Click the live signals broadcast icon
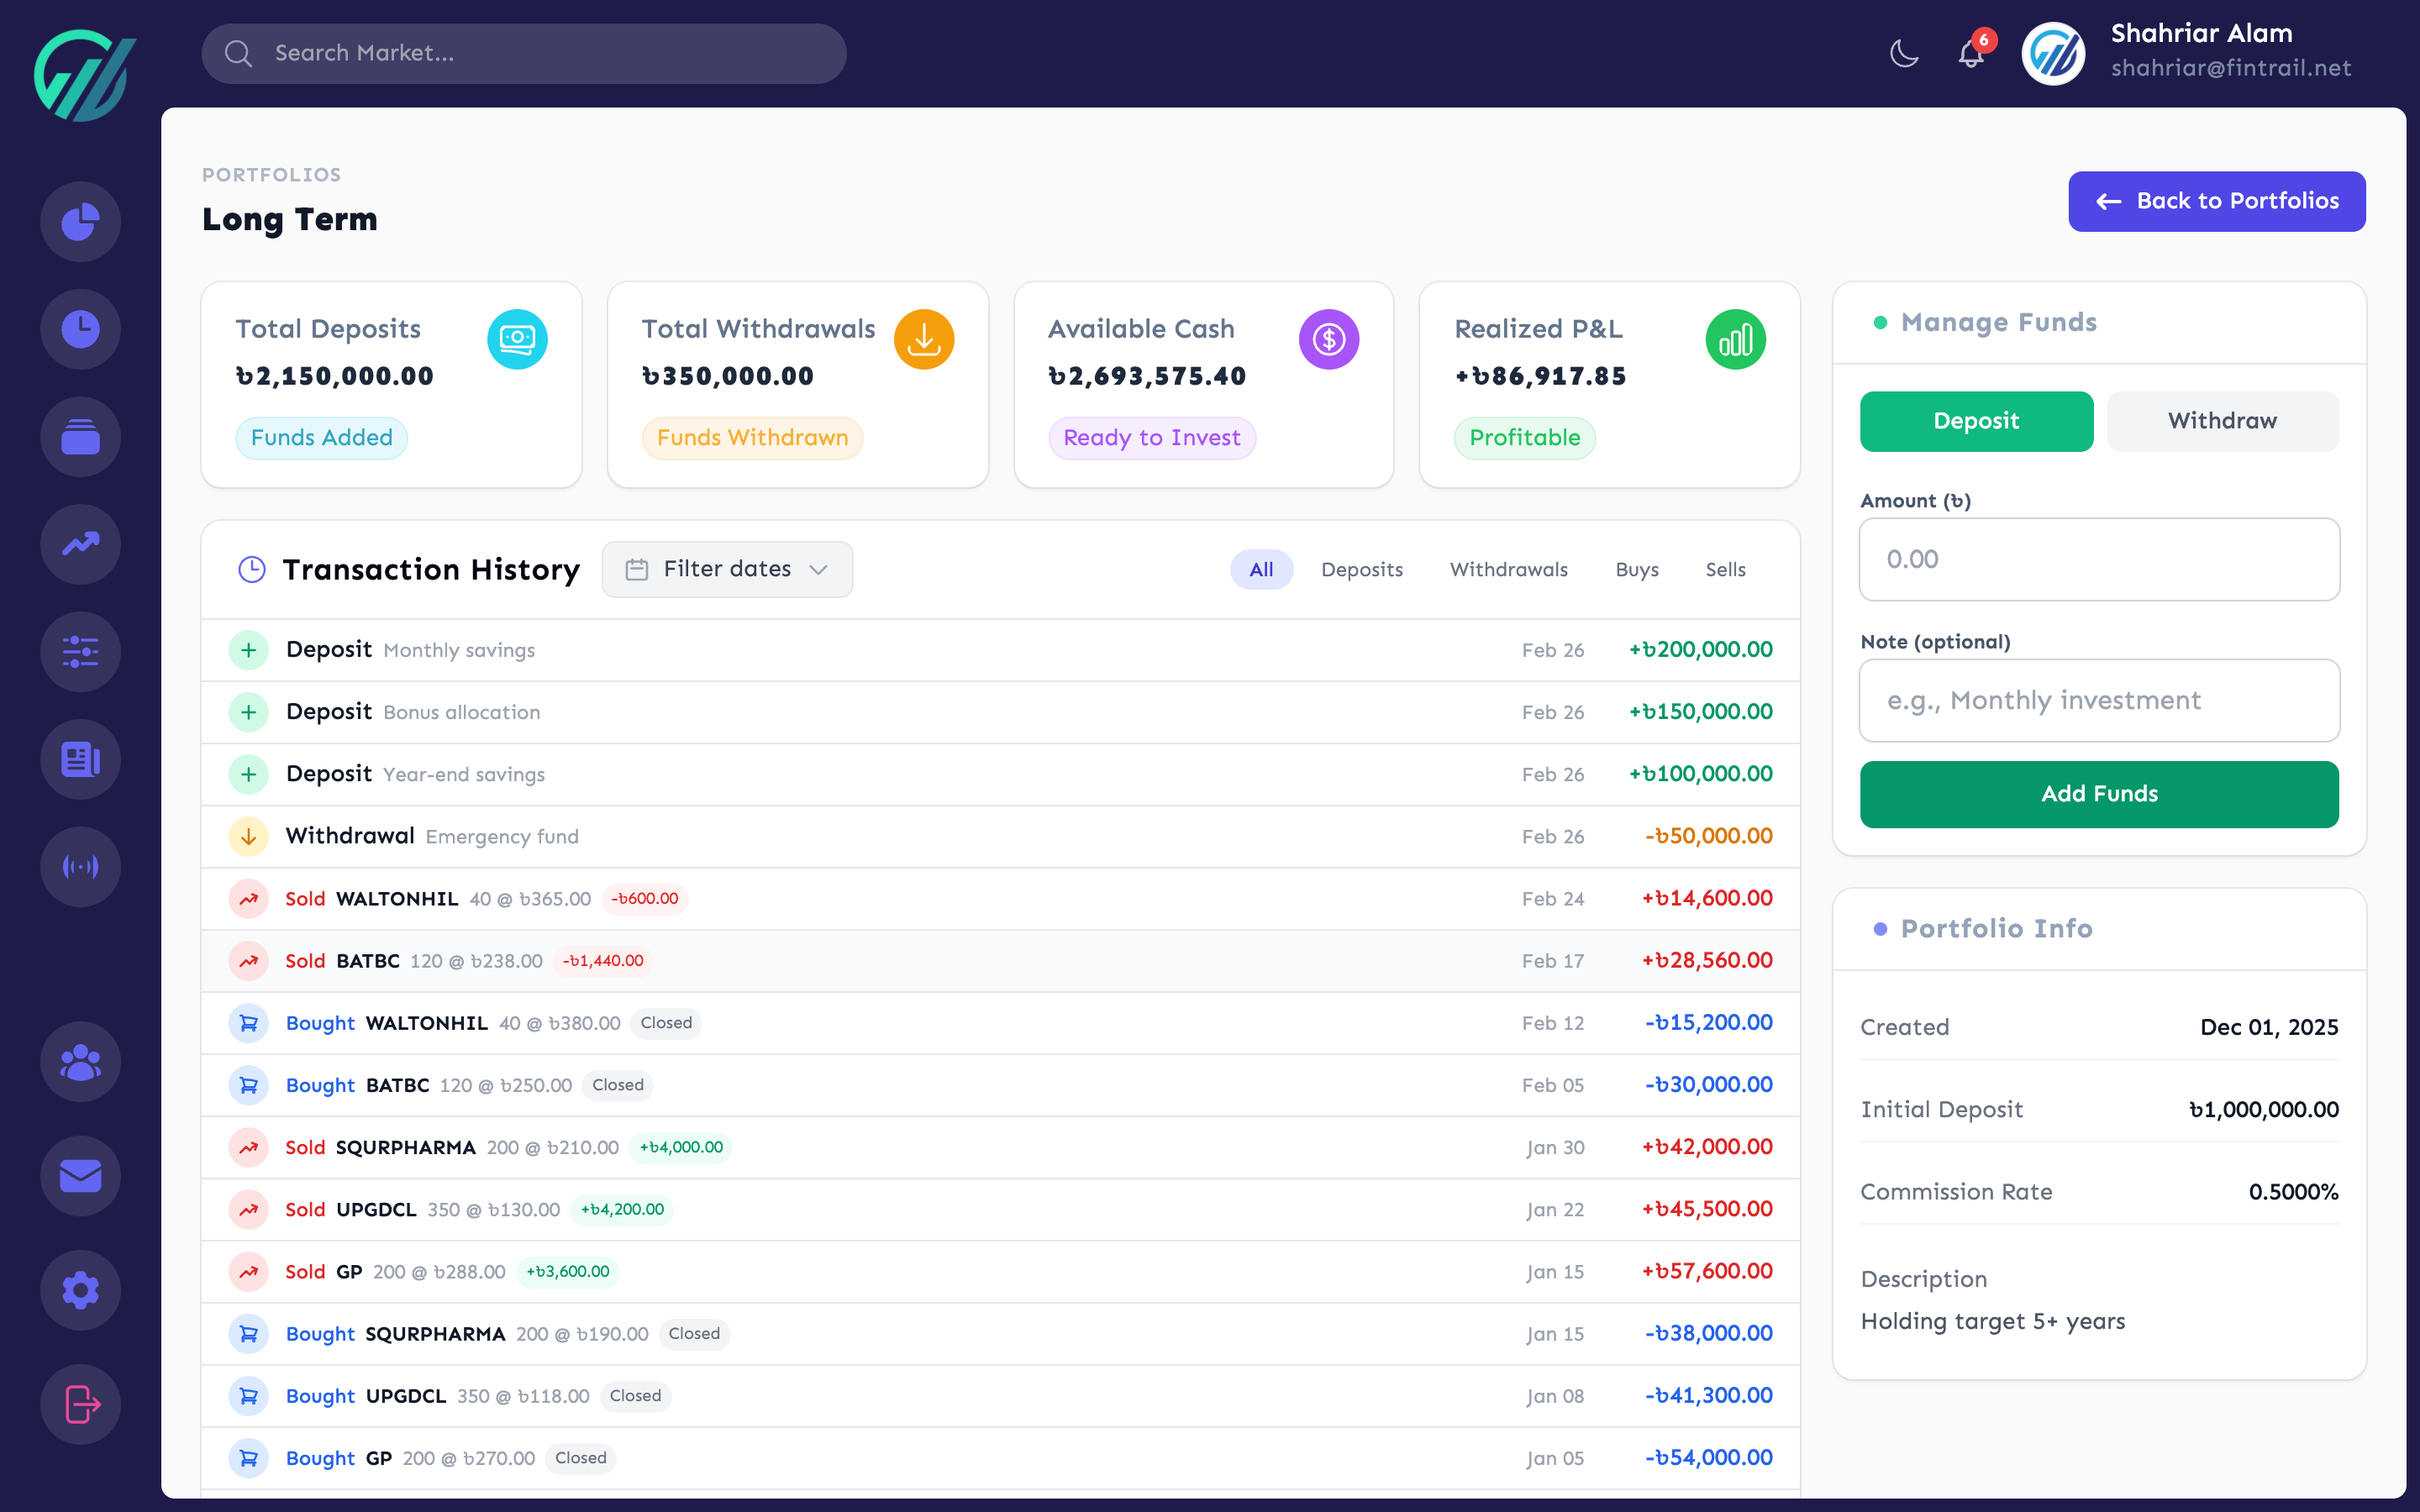This screenshot has height=1512, width=2420. click(80, 867)
